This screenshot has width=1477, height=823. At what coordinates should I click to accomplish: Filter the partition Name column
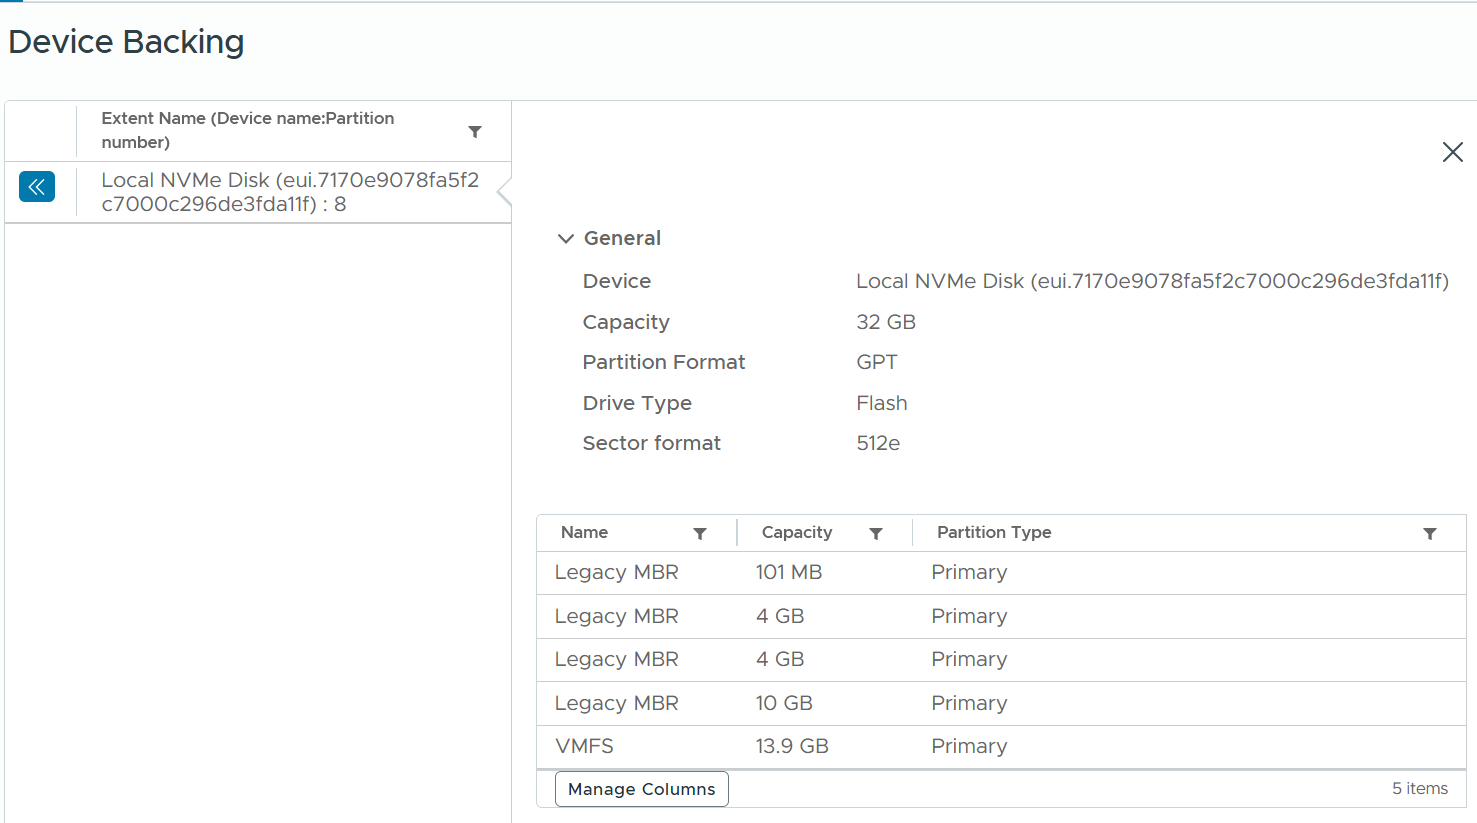[700, 534]
